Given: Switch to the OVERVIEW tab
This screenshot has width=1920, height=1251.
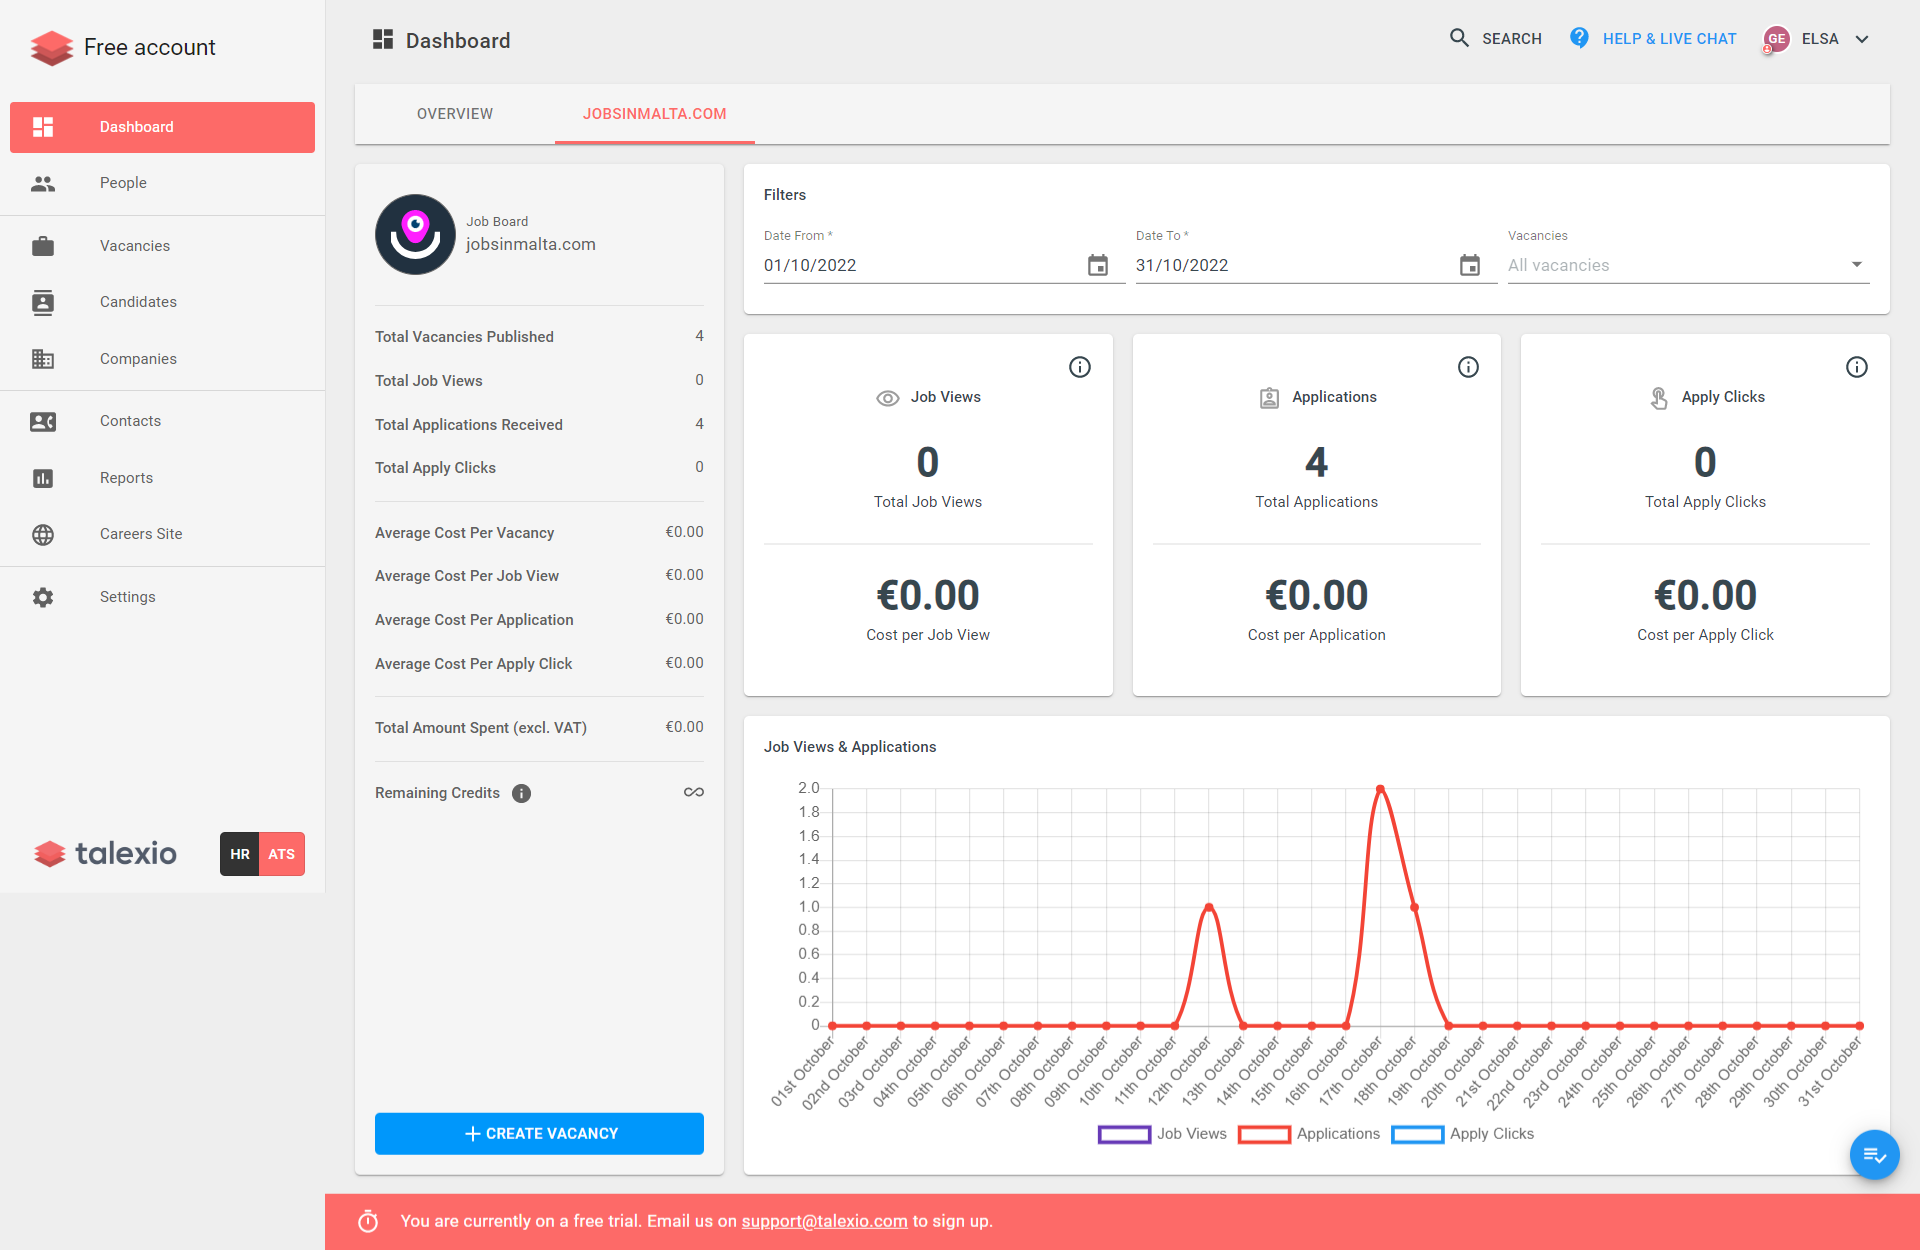Looking at the screenshot, I should [455, 114].
